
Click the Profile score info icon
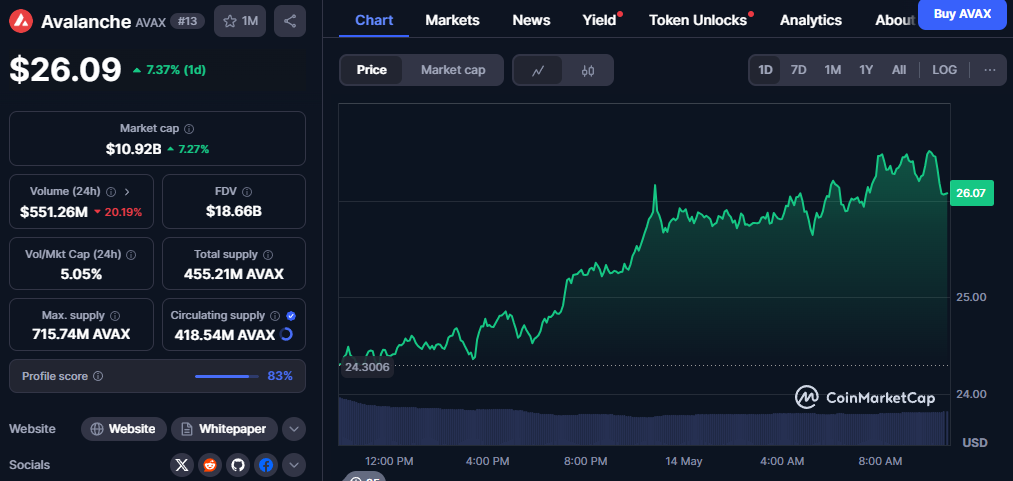pos(98,376)
